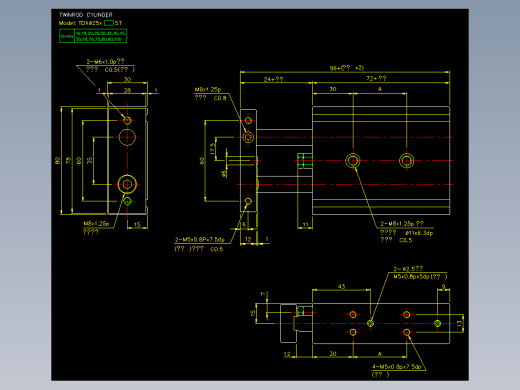Click the "2-M8x1.25p ??" mounting hole callout

[402, 224]
